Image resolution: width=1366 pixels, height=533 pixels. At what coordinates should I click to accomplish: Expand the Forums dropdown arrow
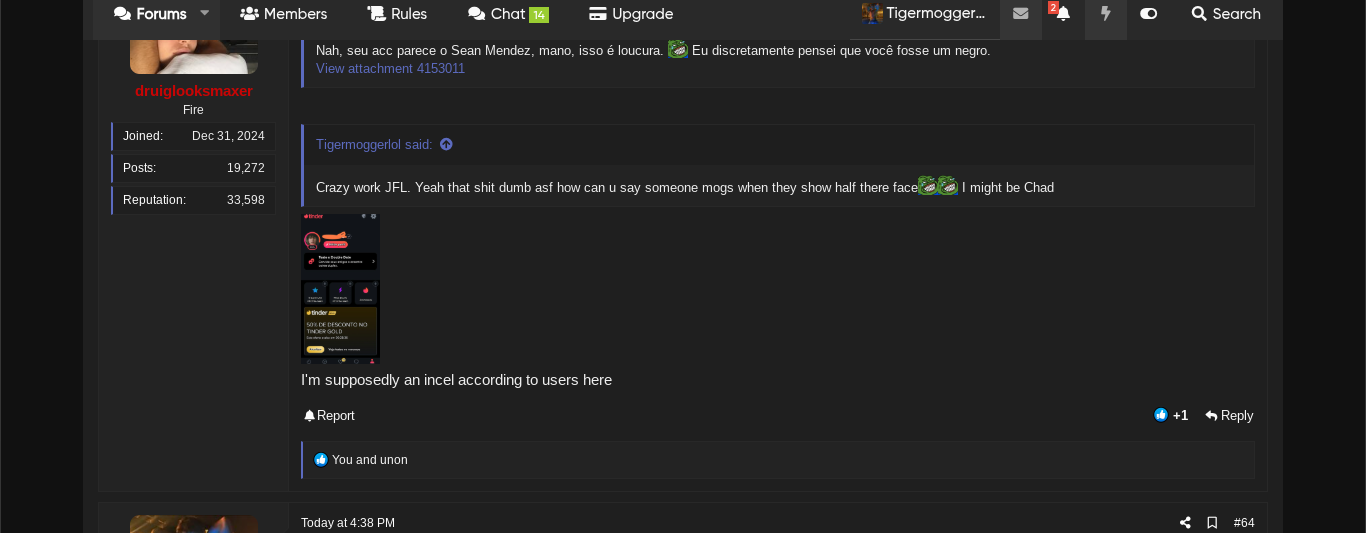205,13
